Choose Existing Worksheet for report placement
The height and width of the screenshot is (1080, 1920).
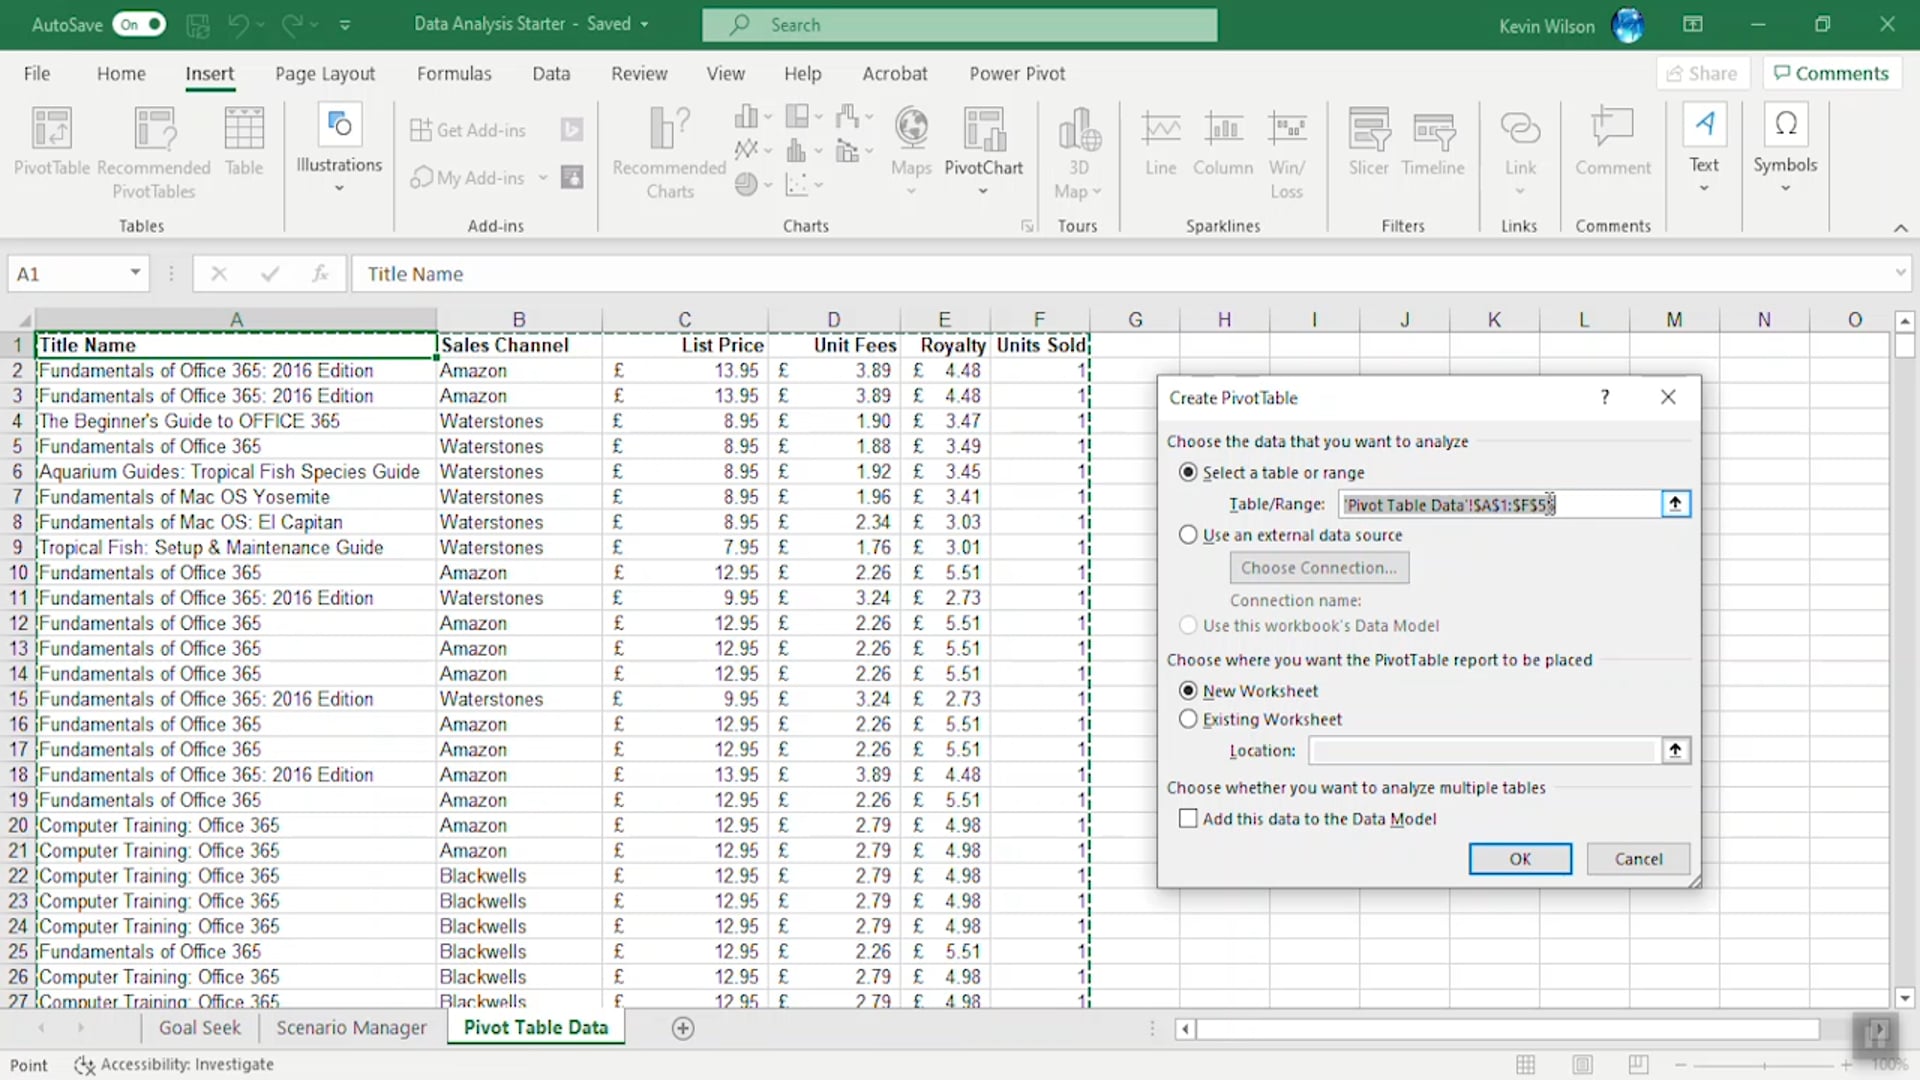pos(1188,718)
